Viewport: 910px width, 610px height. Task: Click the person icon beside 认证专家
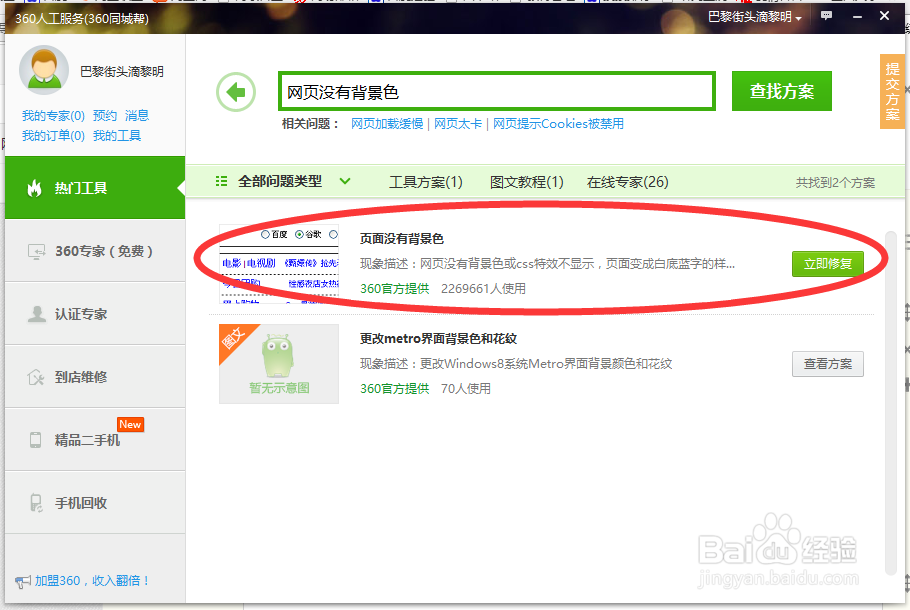[36, 314]
